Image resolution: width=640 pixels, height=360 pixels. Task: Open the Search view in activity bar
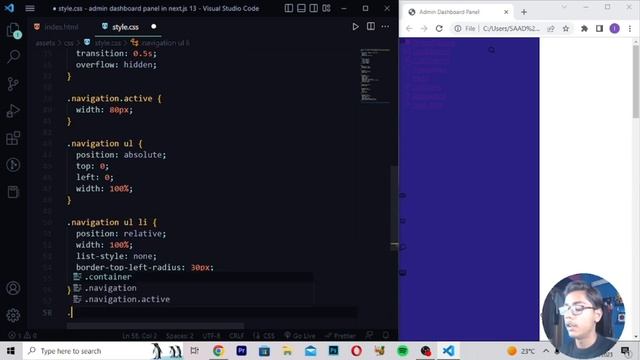click(13, 57)
